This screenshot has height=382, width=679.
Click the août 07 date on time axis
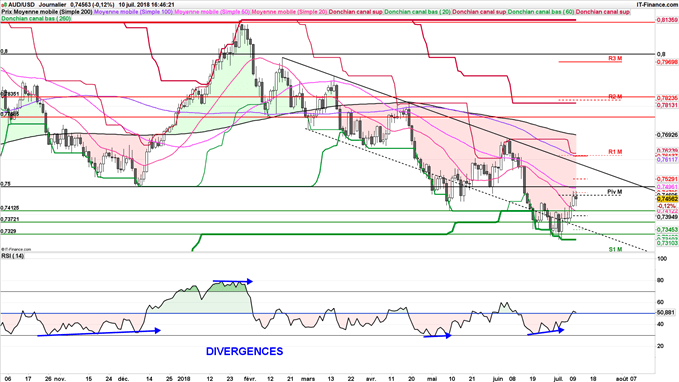click(627, 379)
